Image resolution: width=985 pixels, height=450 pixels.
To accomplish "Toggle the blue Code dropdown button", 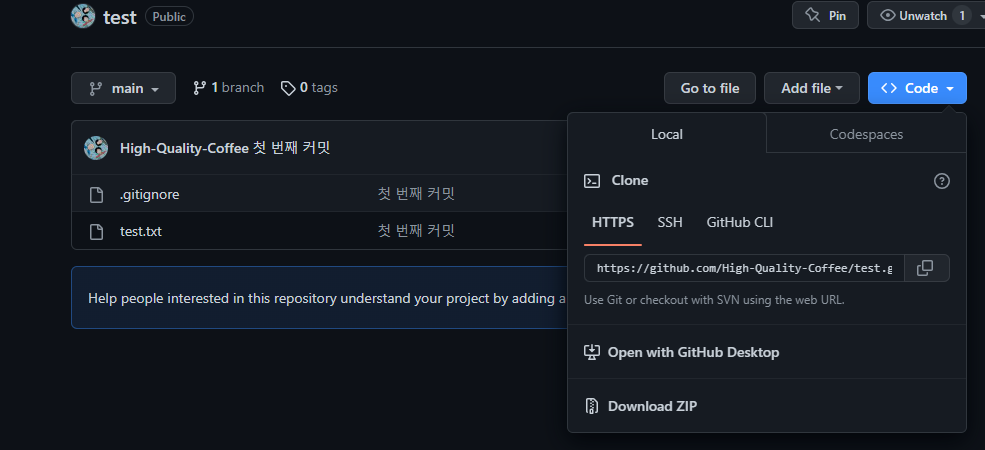I will pyautogui.click(x=917, y=88).
